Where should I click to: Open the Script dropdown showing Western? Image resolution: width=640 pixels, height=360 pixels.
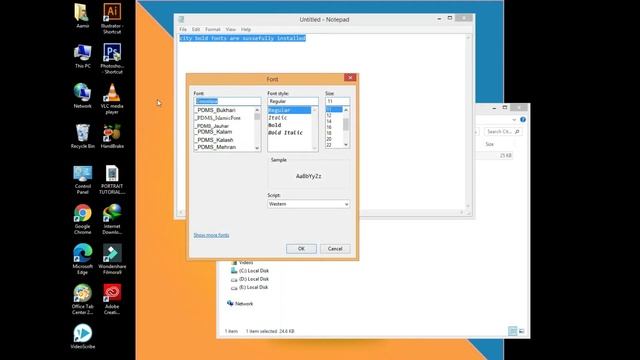[x=308, y=204]
